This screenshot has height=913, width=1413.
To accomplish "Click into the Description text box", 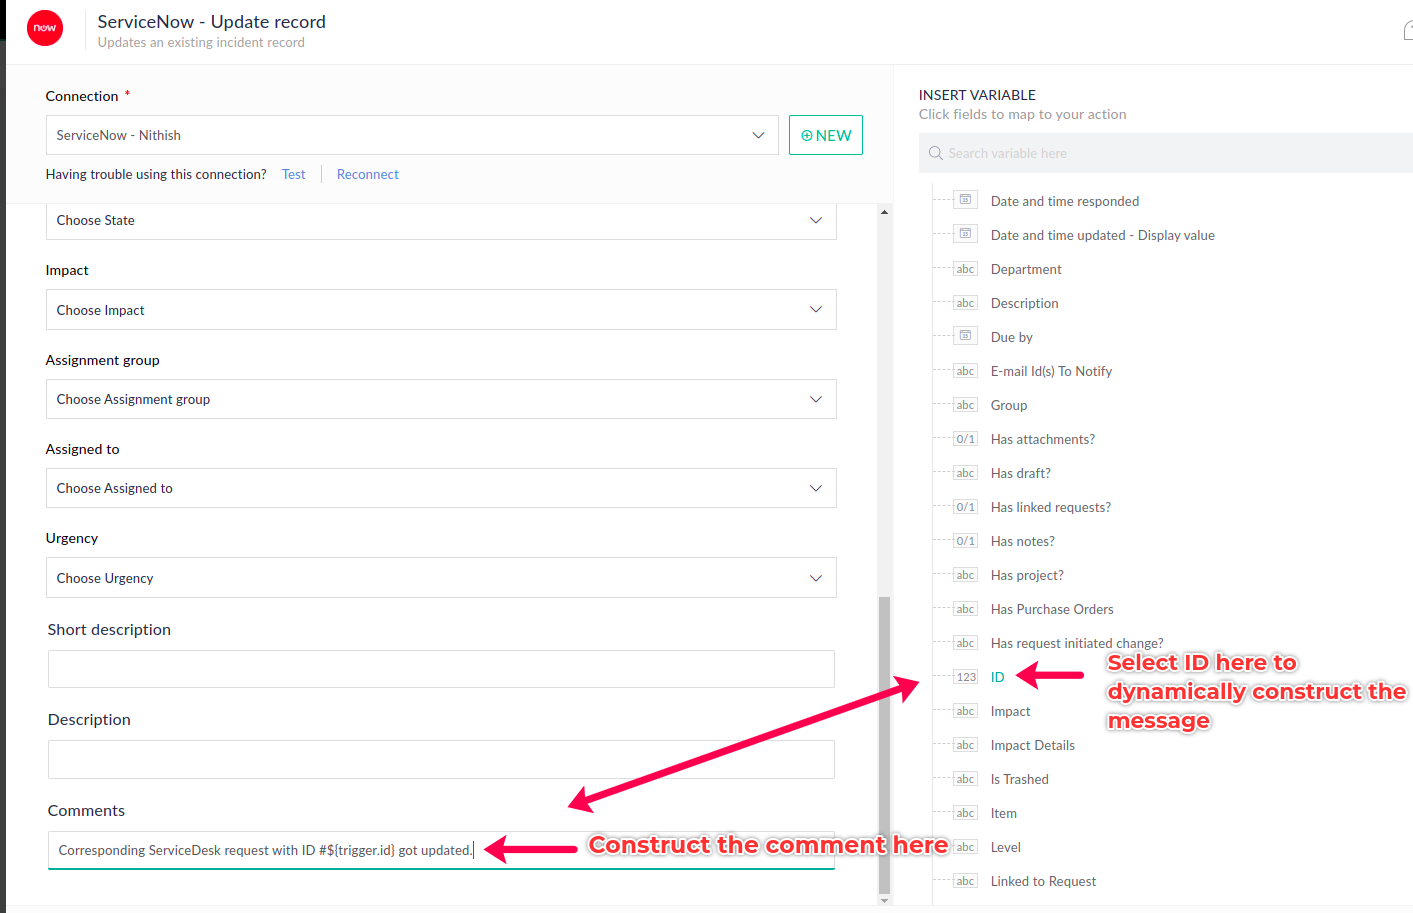I will point(441,760).
